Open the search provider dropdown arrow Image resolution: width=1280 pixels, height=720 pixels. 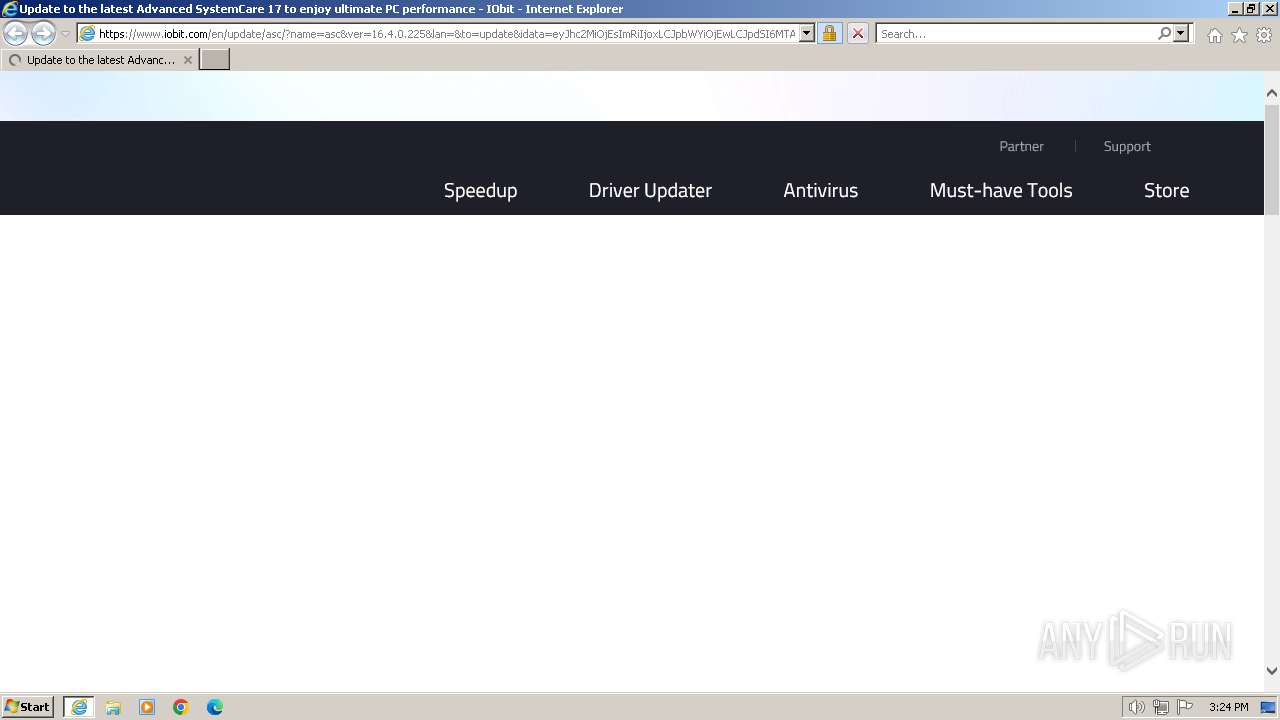(1181, 33)
